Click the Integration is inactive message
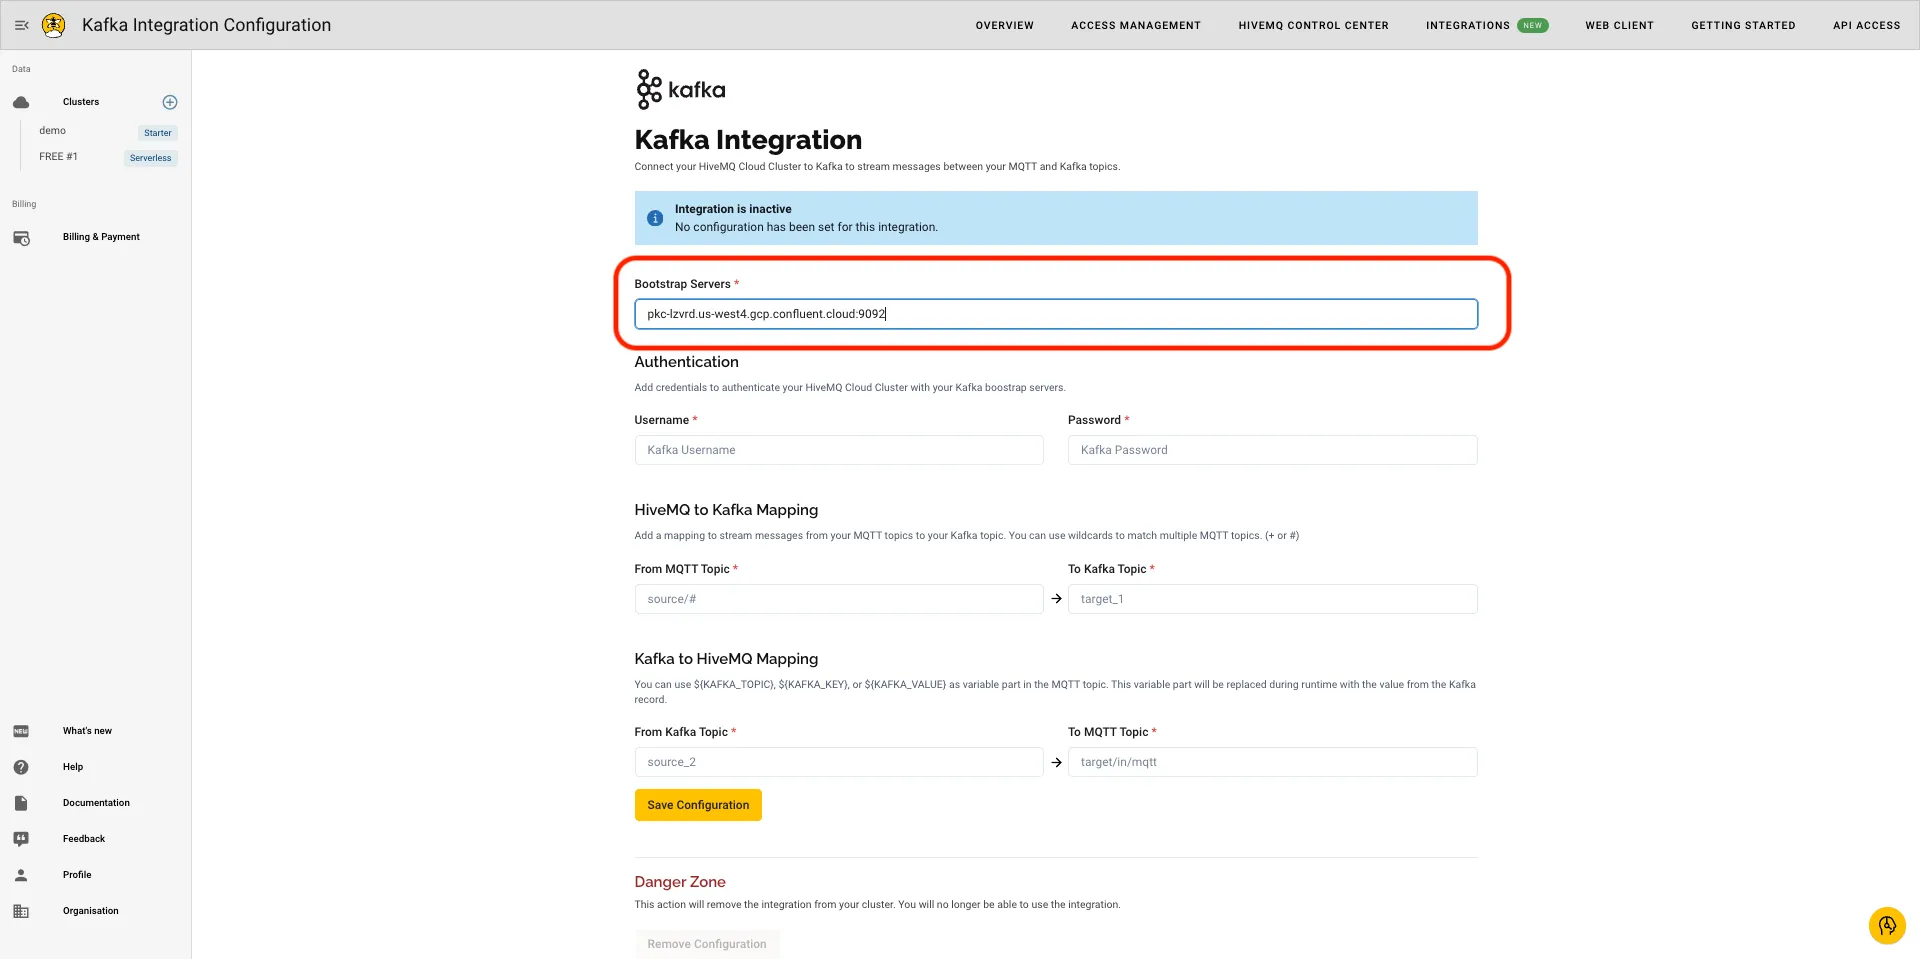1920x959 pixels. click(733, 209)
